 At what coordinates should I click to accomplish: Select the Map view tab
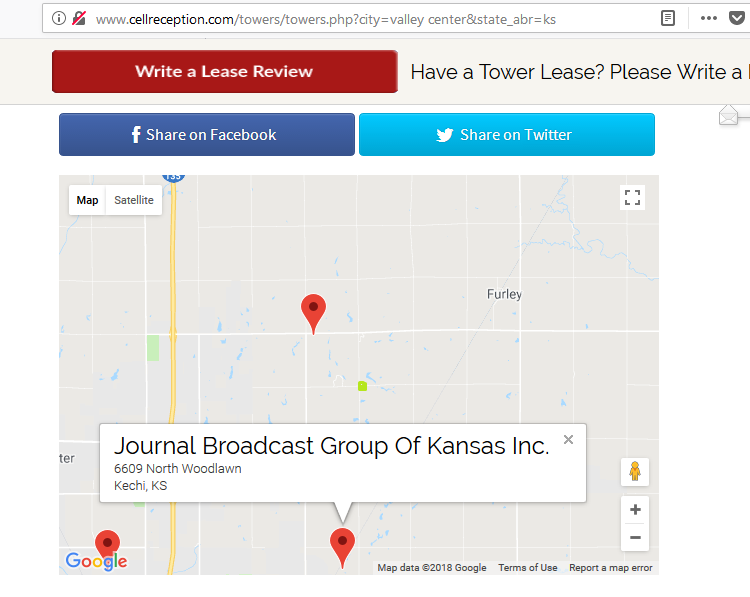pyautogui.click(x=88, y=200)
